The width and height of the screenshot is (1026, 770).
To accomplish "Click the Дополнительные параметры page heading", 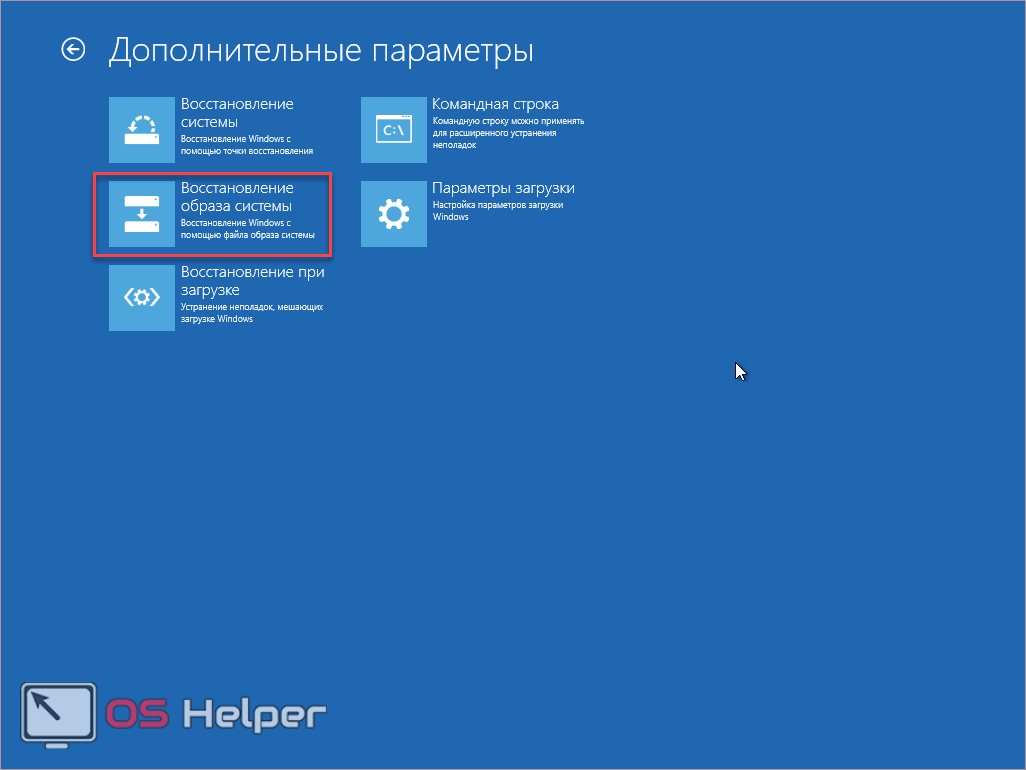I will tap(321, 51).
